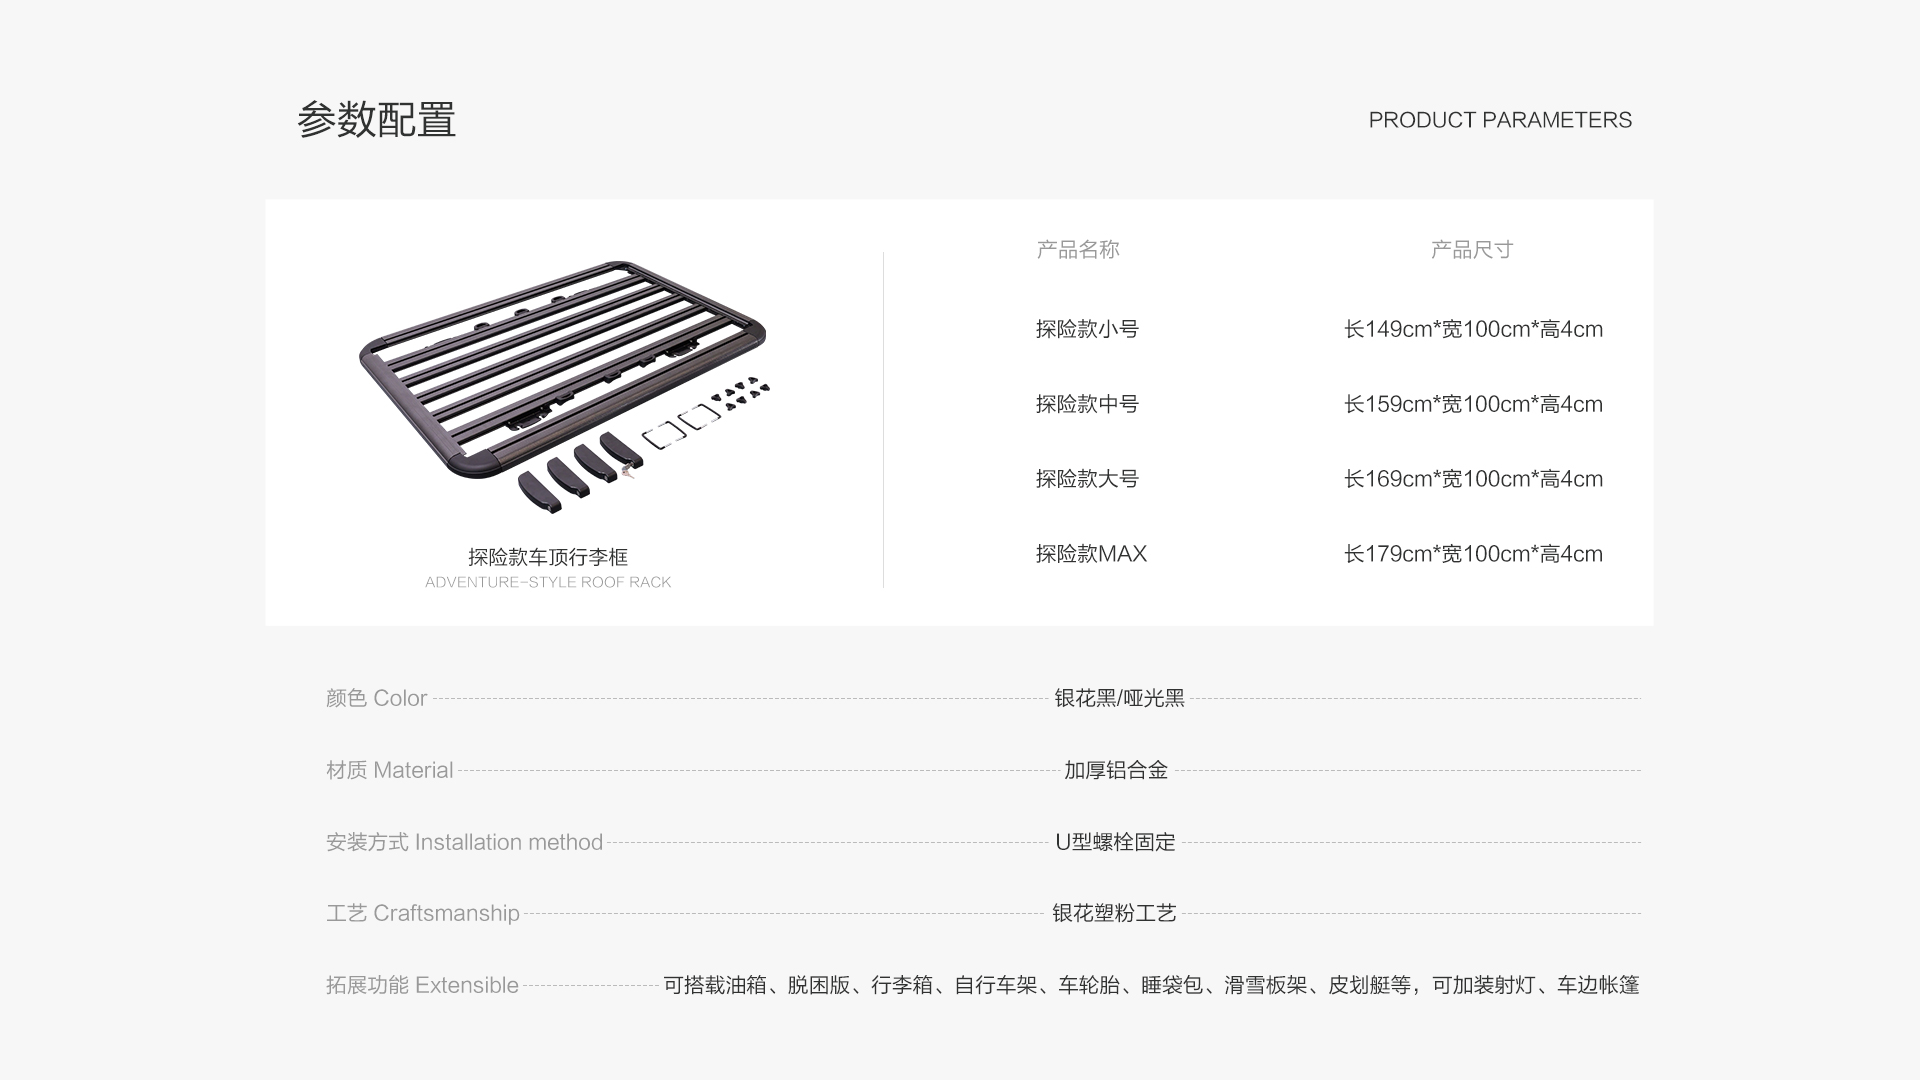This screenshot has height=1080, width=1920.
Task: Click the 加厚铝合金 material value
Action: click(x=1115, y=770)
